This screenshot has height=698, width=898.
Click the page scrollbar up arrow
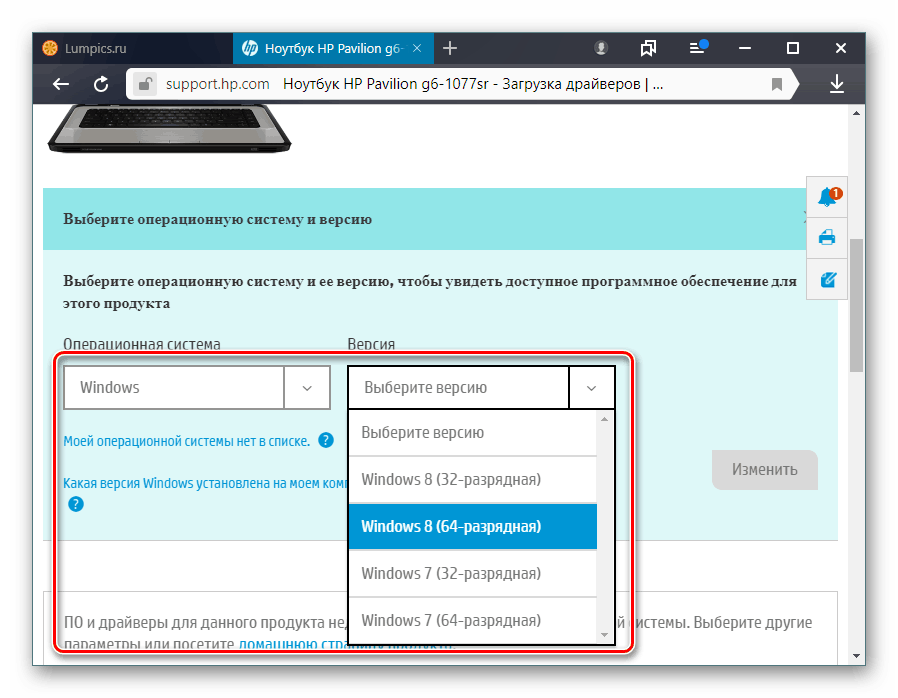(x=856, y=113)
